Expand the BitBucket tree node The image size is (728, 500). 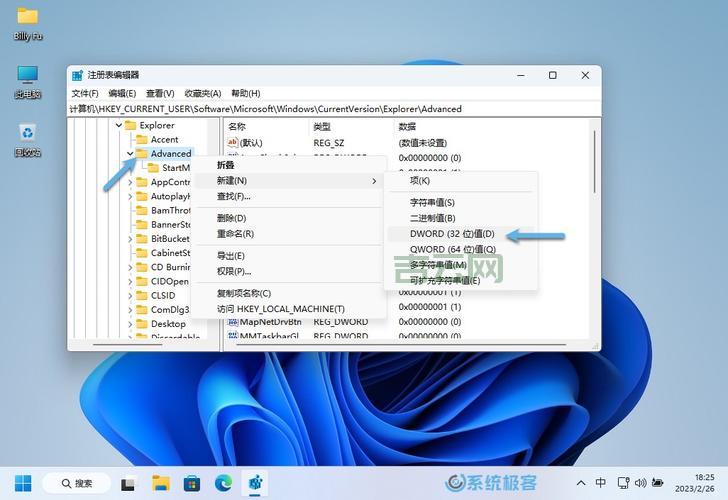click(x=130, y=239)
